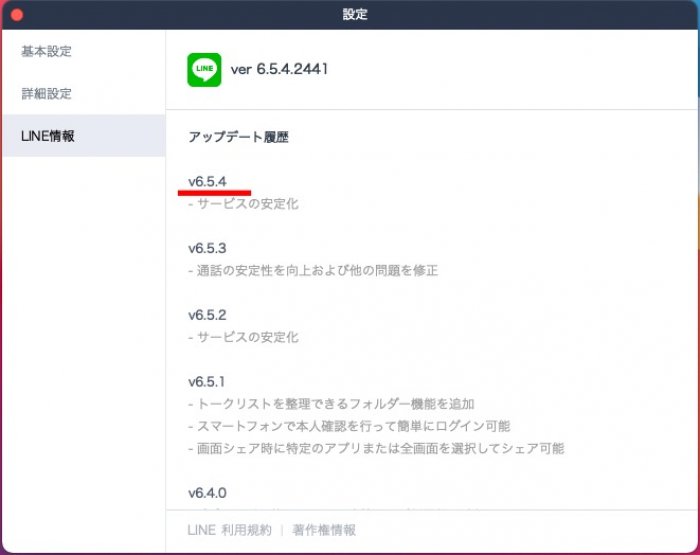This screenshot has width=700, height=555.
Task: Select the v6.5.3 version heading
Action: 207,248
